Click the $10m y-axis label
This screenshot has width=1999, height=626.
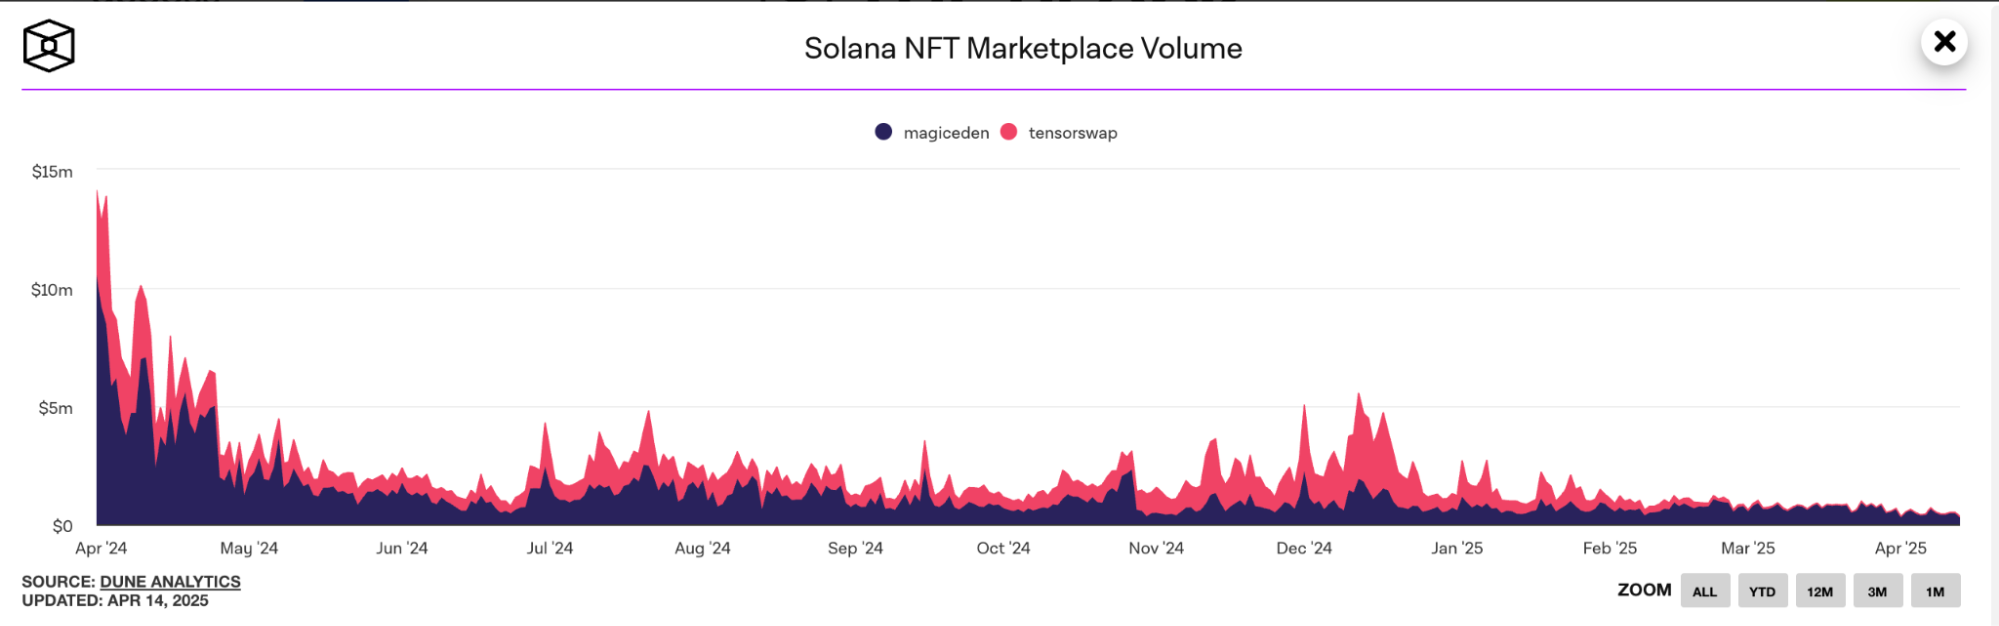52,290
